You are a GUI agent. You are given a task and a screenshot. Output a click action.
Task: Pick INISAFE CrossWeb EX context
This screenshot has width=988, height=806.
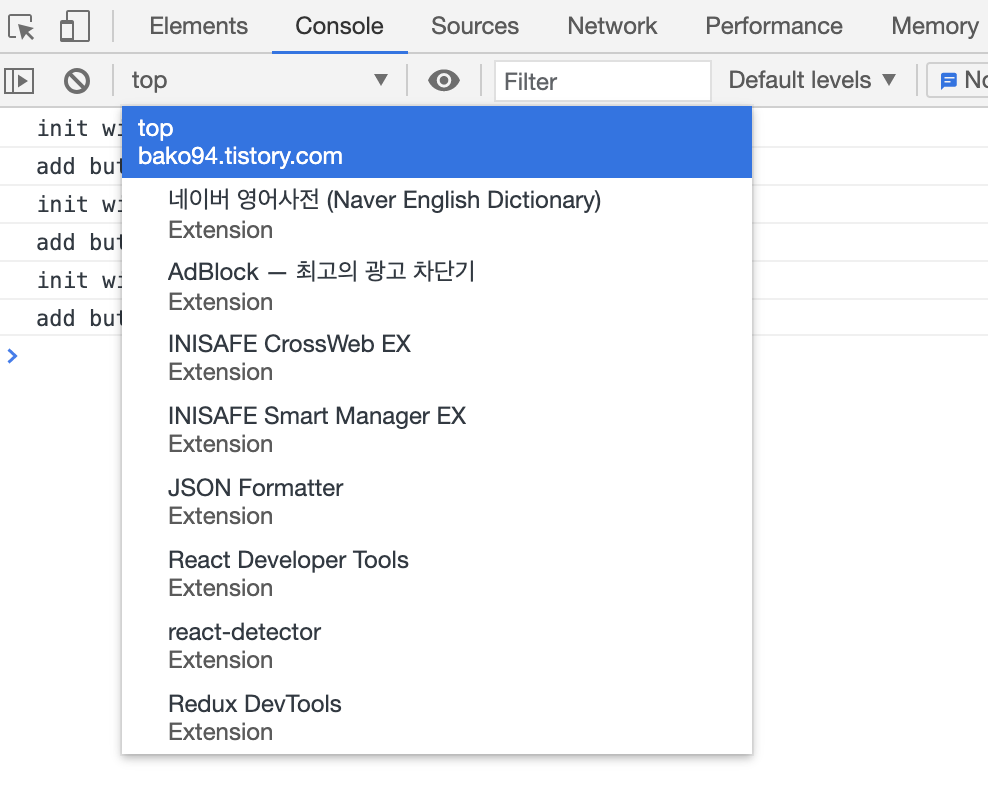coord(437,357)
